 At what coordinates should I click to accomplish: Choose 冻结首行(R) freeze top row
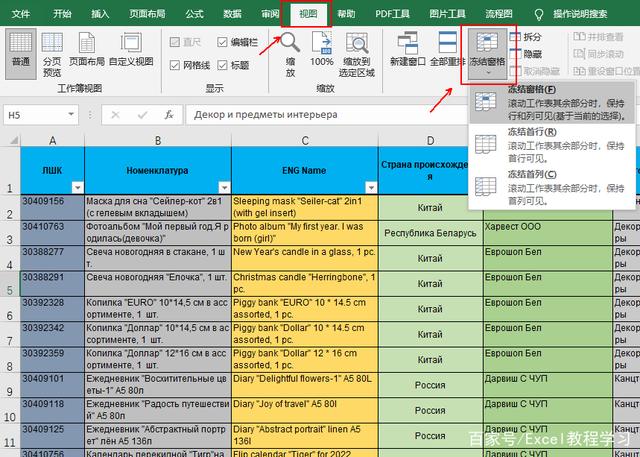(x=552, y=145)
